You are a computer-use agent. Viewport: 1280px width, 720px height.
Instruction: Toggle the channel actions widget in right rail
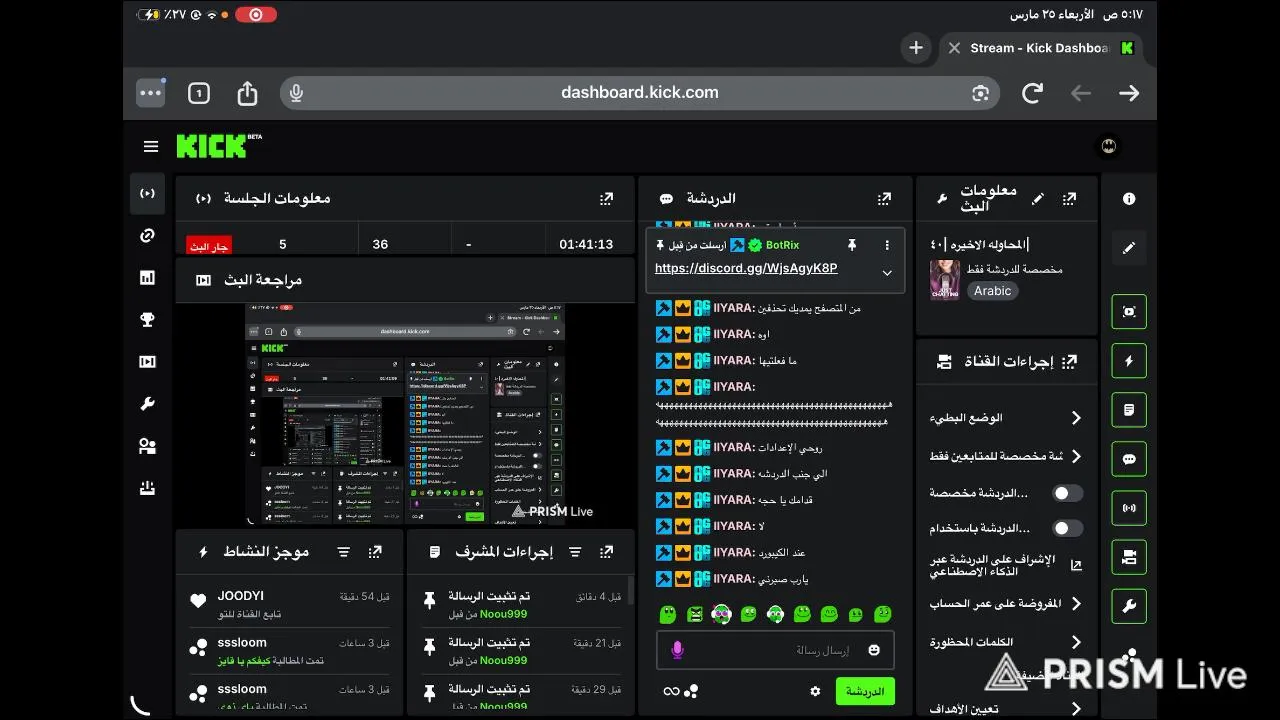pyautogui.click(x=1129, y=557)
